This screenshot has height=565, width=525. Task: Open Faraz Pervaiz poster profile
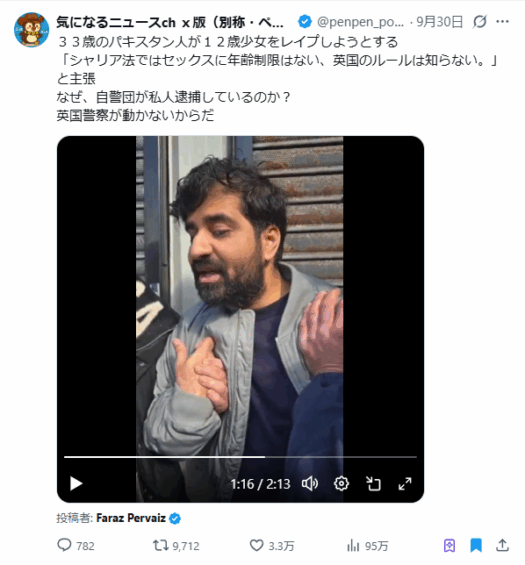[131, 518]
